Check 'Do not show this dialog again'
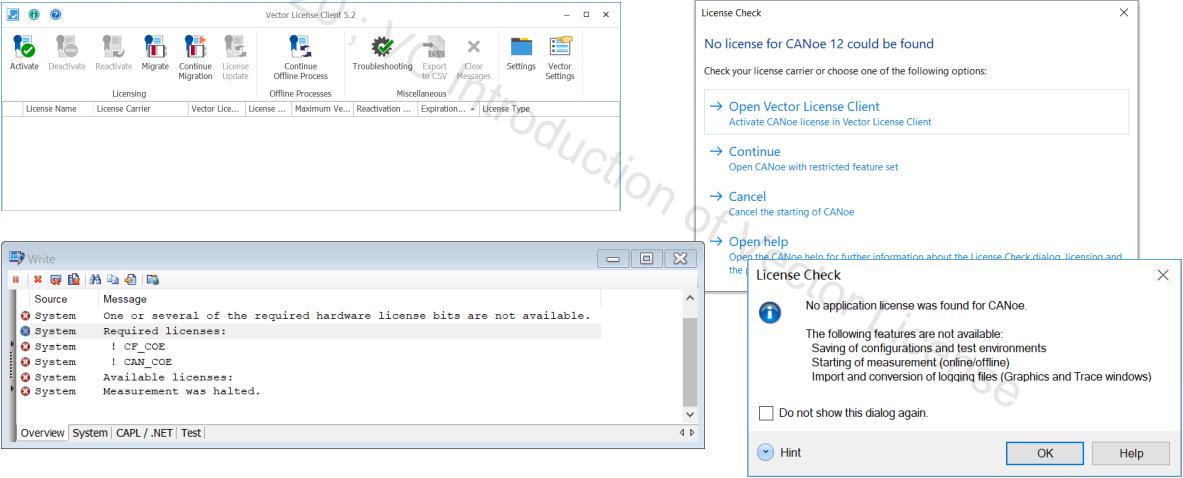Viewport: 1183px width, 478px height. pos(767,413)
